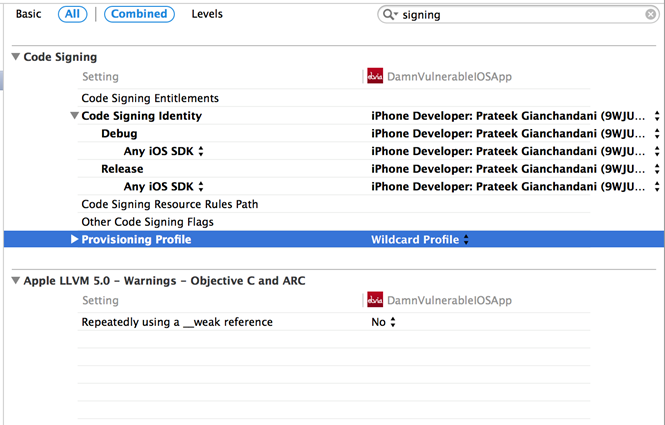Open the Repeatedly using __weak reference dropdown
This screenshot has height=425, width=665.
point(384,322)
